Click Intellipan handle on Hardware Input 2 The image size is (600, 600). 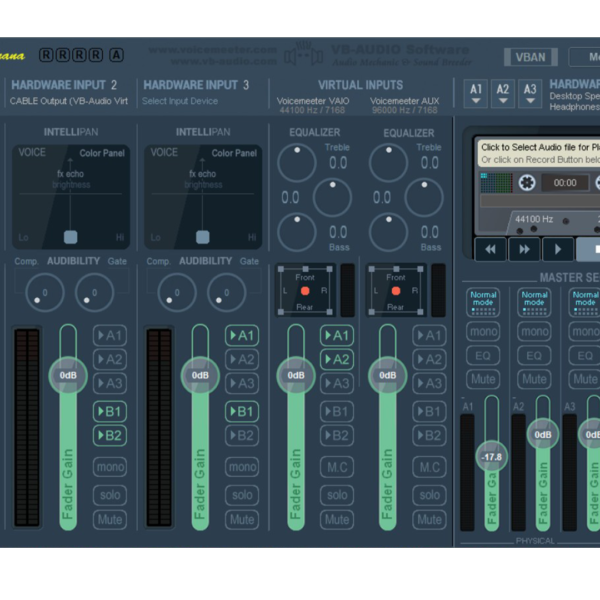(x=70, y=237)
